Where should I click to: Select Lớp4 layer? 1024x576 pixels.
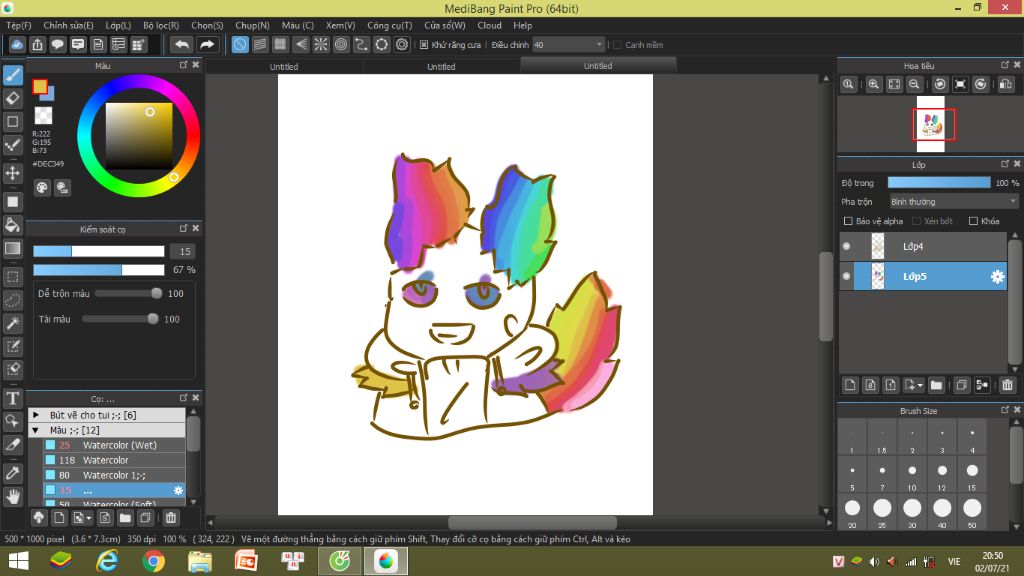click(923, 246)
